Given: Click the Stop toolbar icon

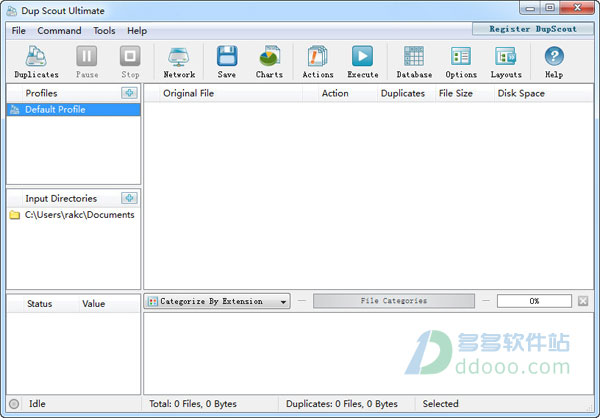Looking at the screenshot, I should 130,62.
